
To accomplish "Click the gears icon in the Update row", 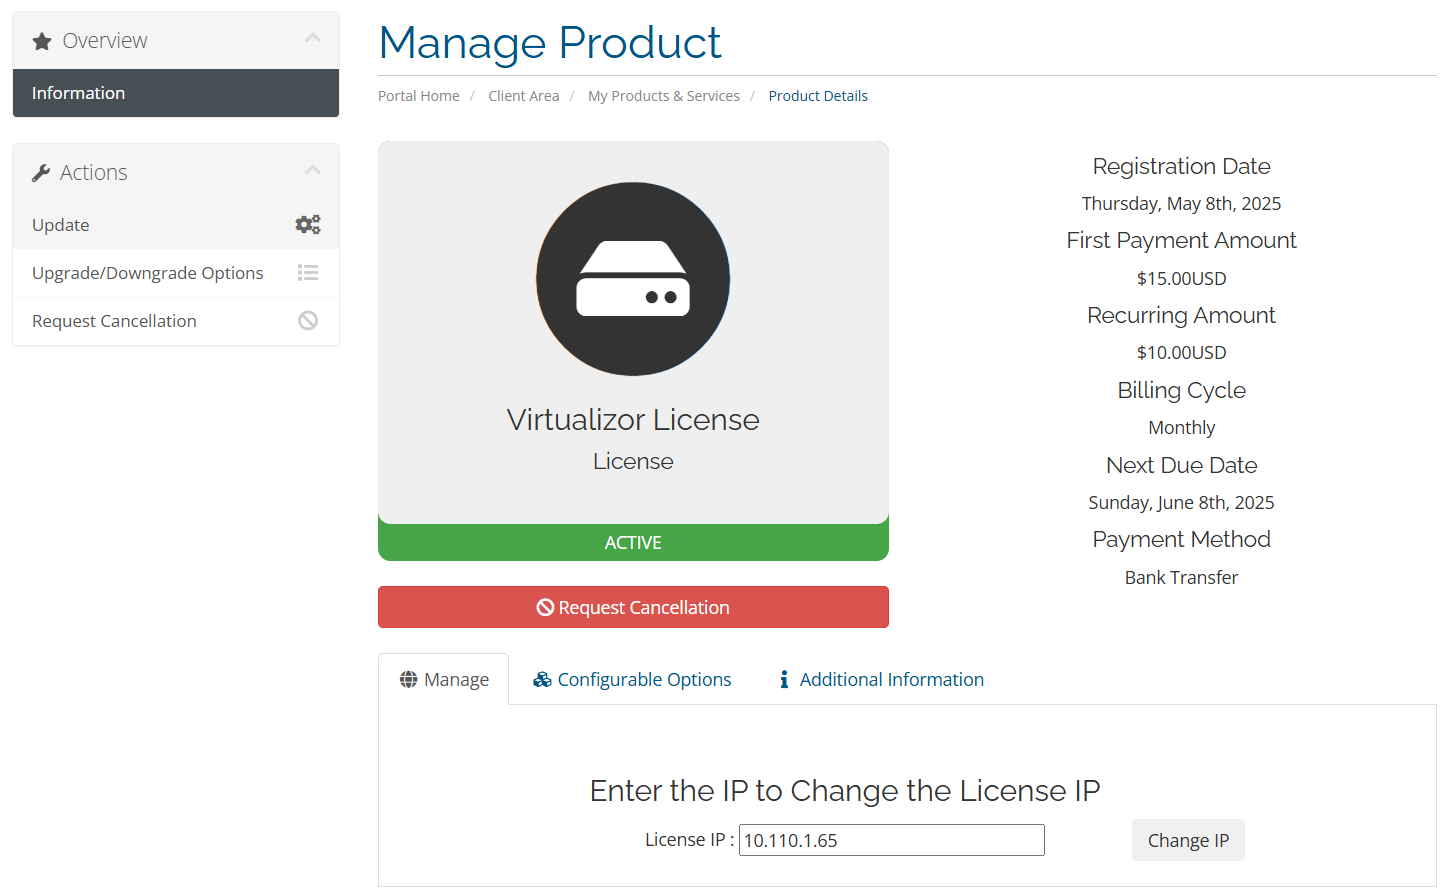I will pyautogui.click(x=308, y=224).
